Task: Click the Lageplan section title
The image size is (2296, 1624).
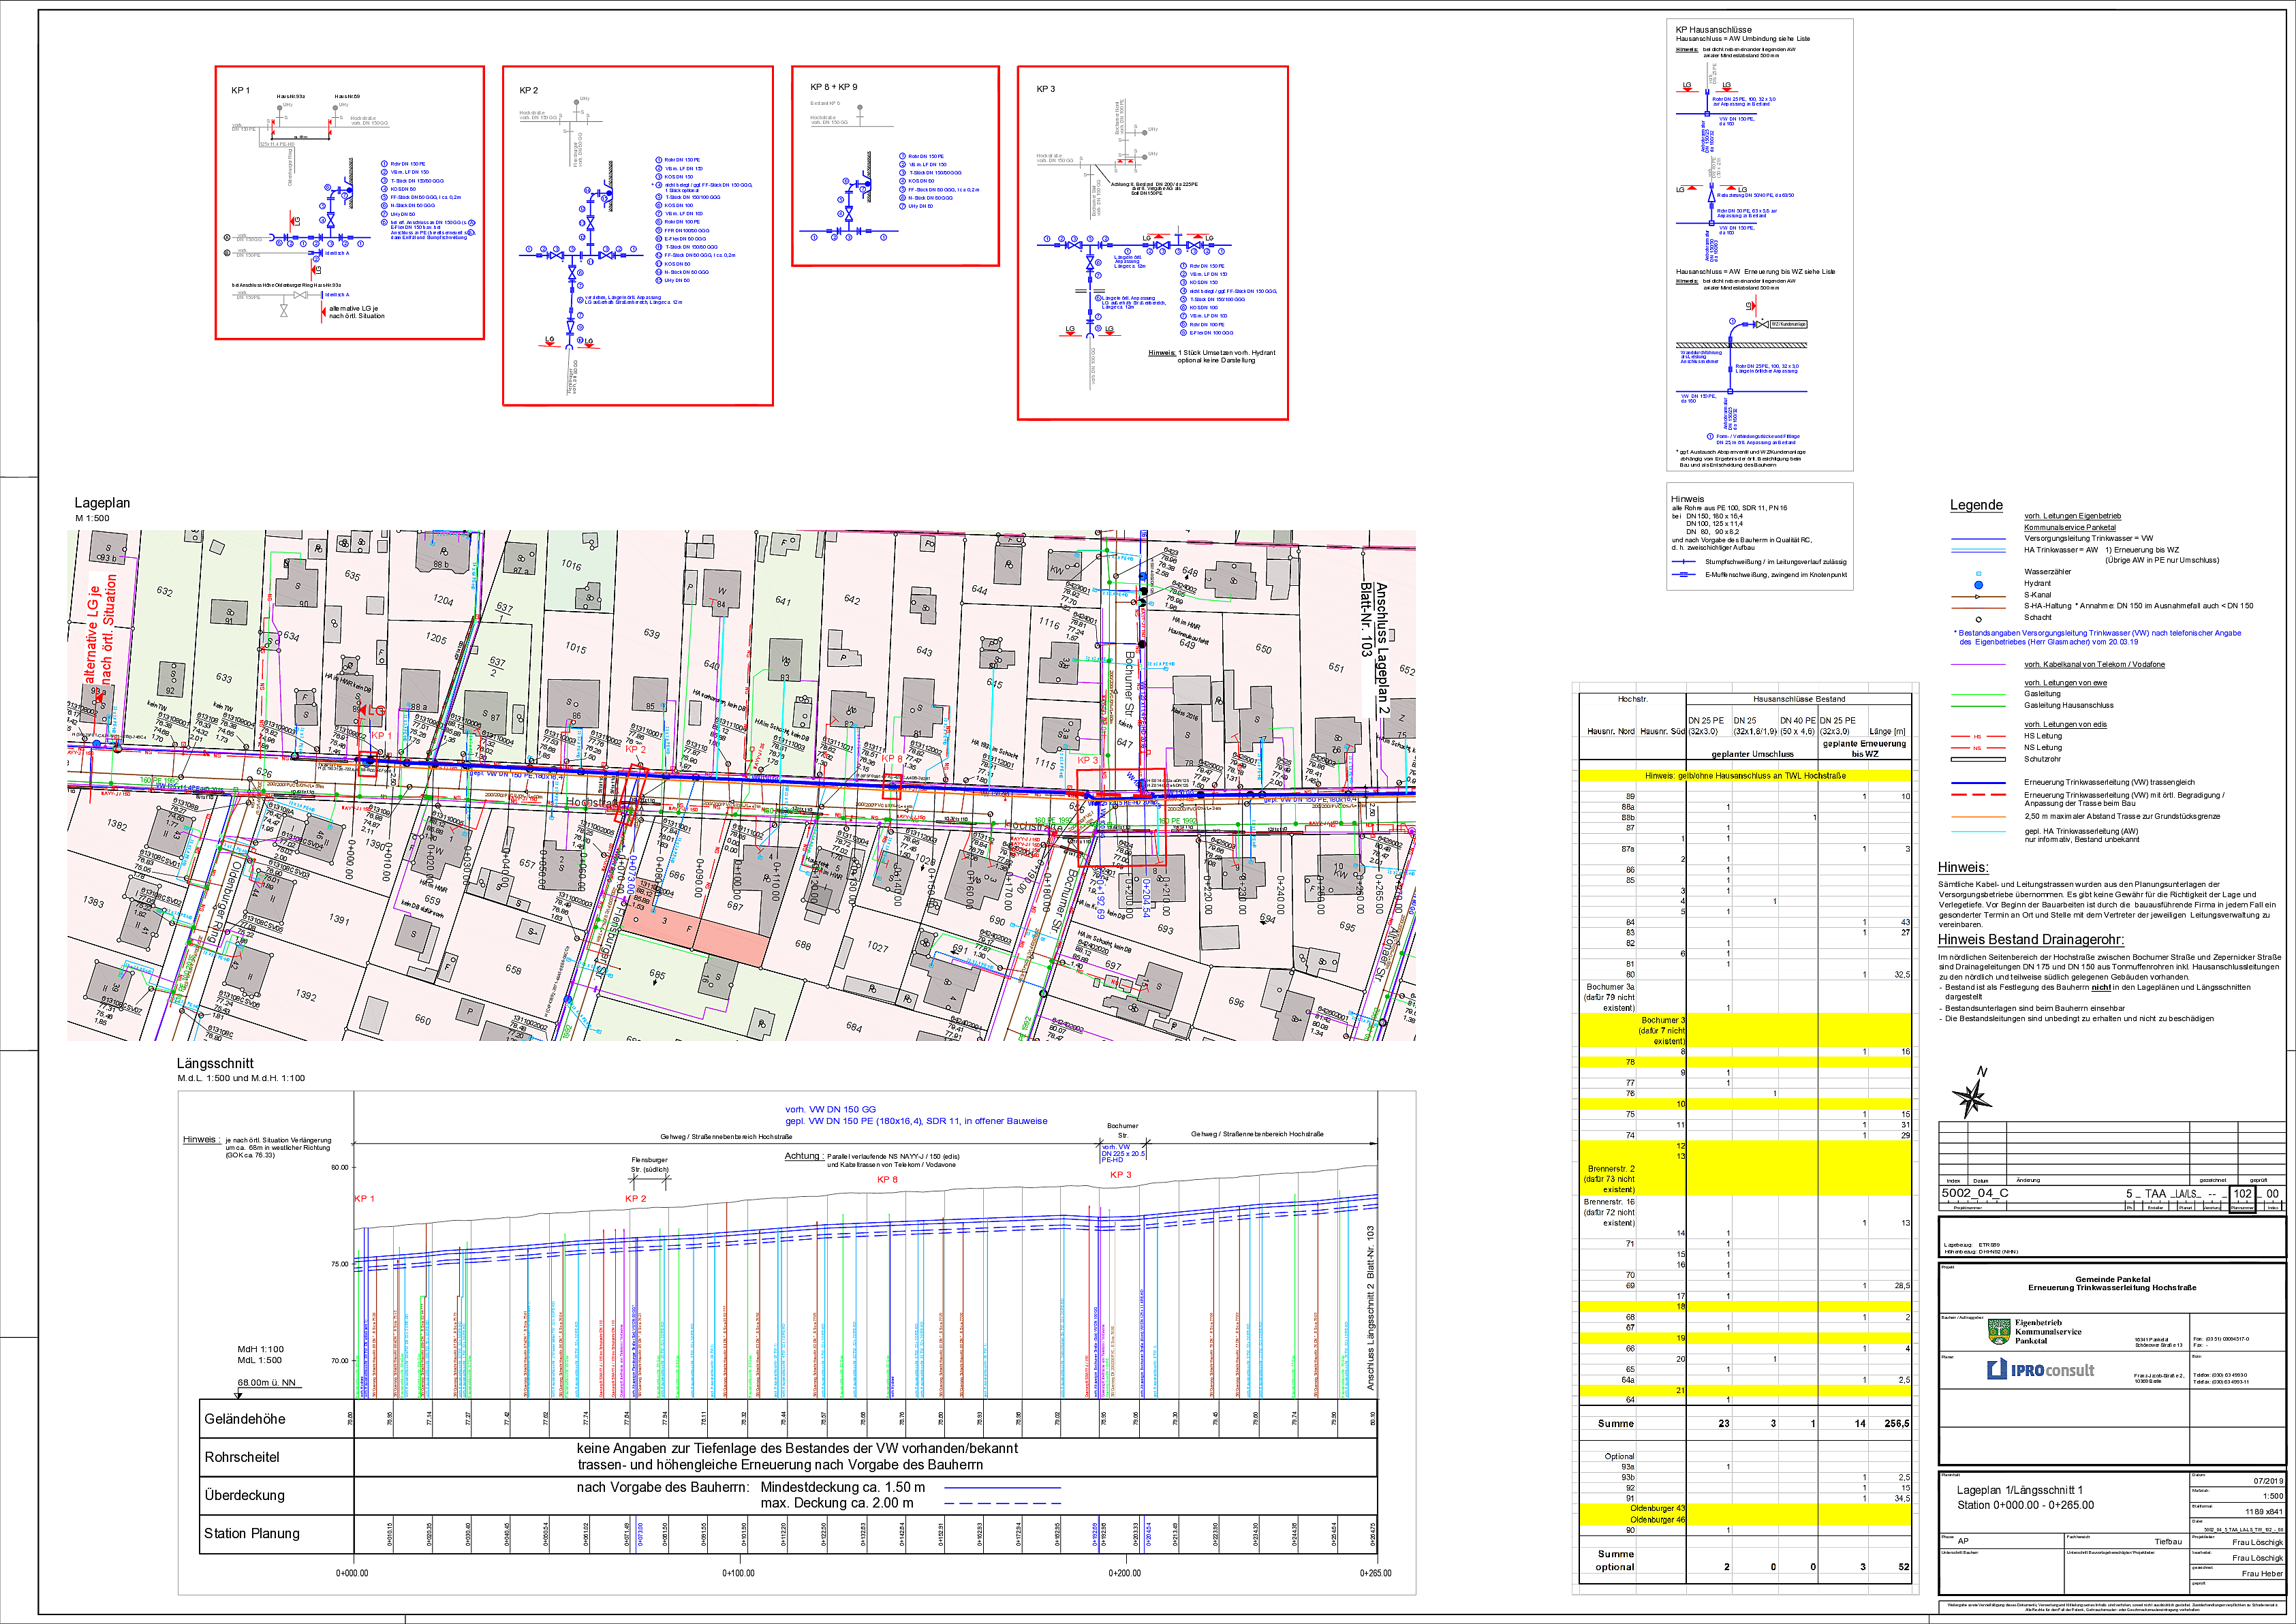Action: (x=102, y=503)
